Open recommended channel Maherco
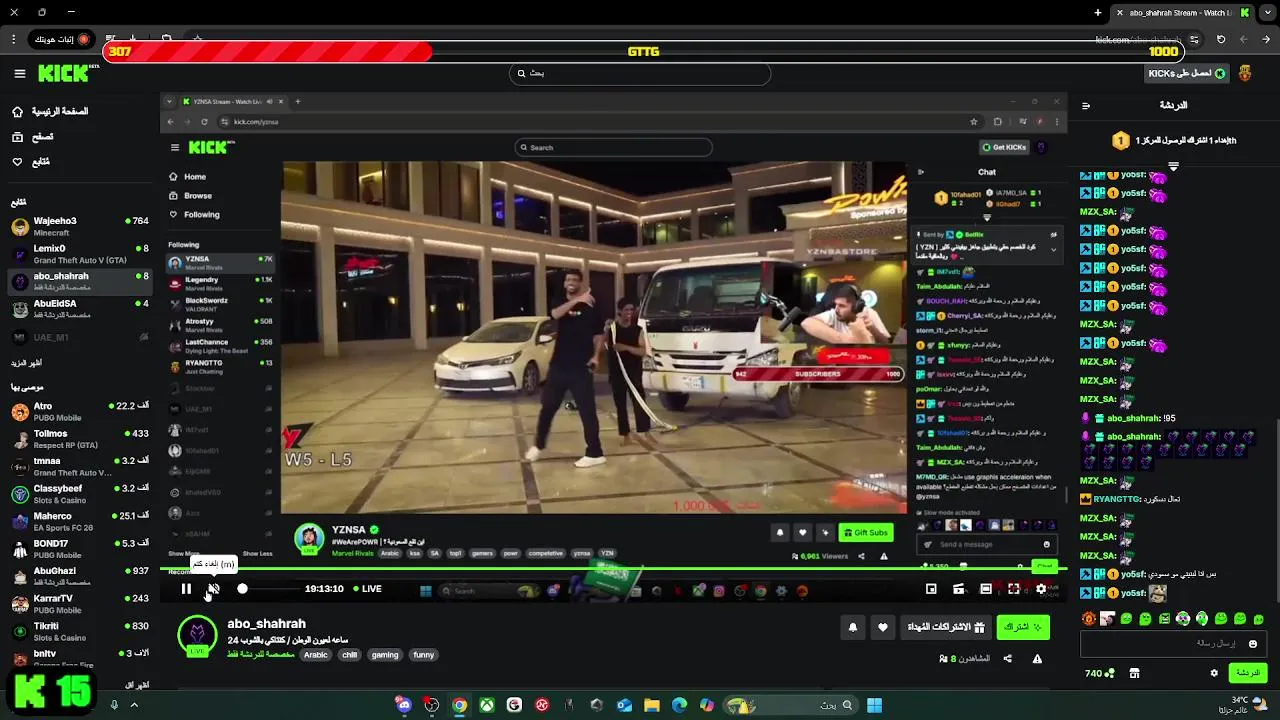This screenshot has height=720, width=1280. pos(80,522)
